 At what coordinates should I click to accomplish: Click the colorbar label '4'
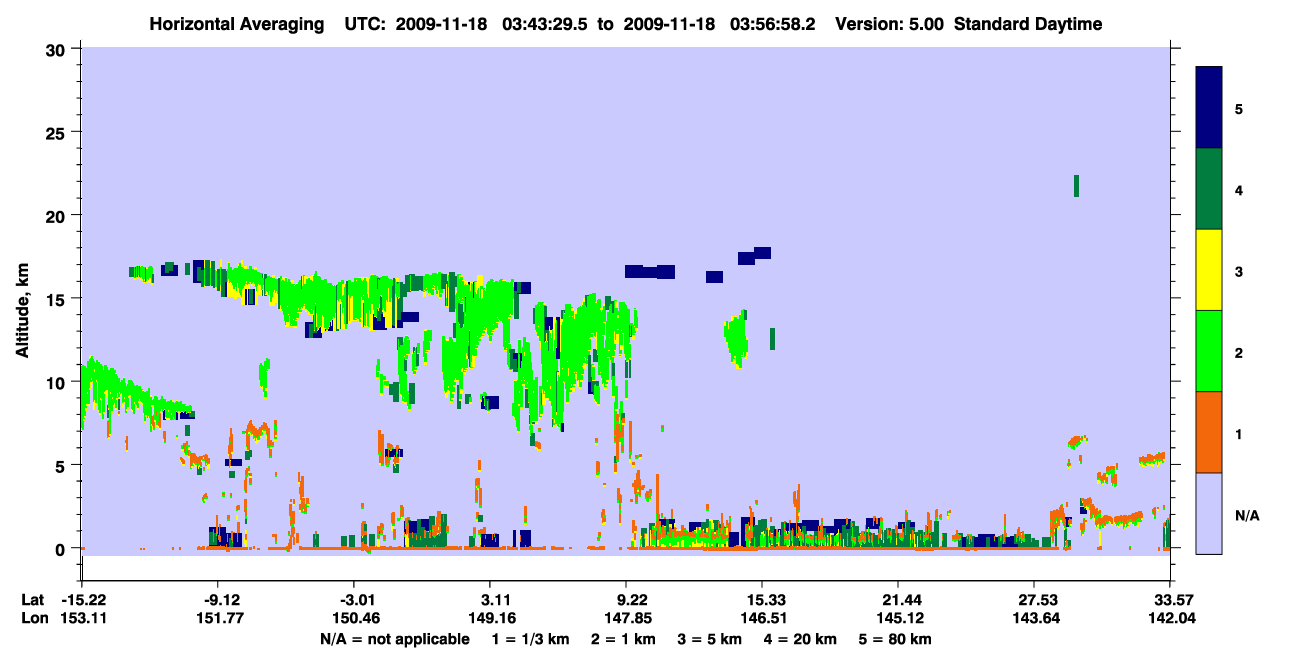pyautogui.click(x=1239, y=189)
